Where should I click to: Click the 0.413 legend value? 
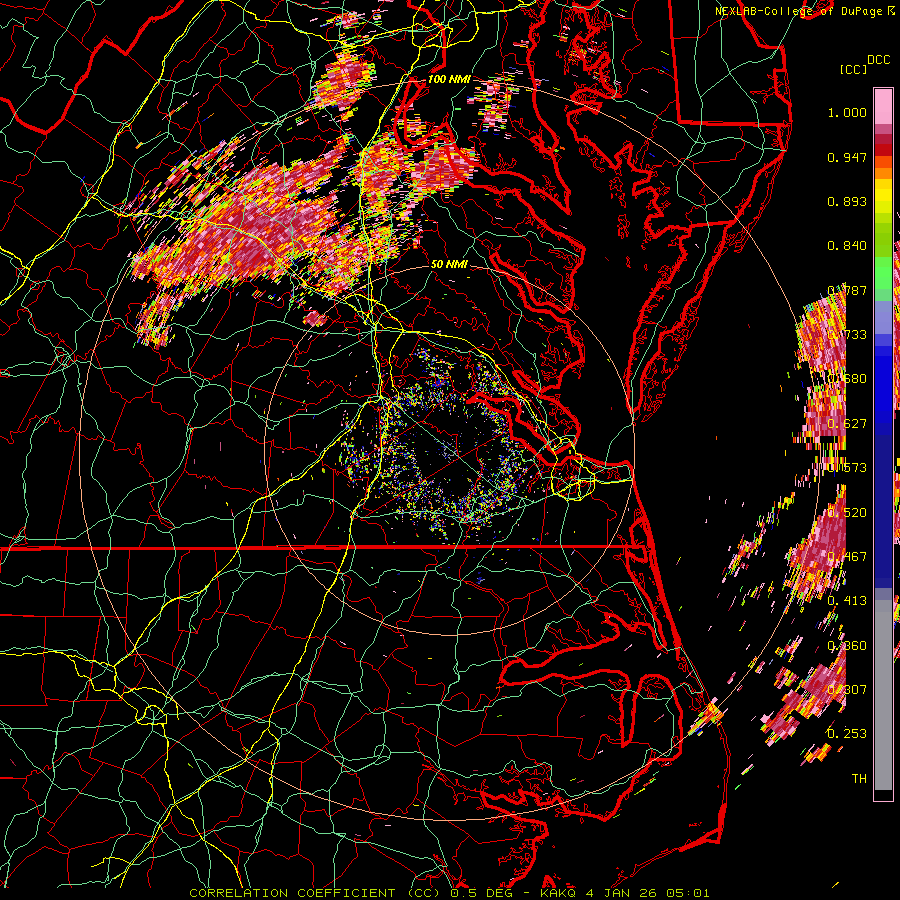click(847, 601)
